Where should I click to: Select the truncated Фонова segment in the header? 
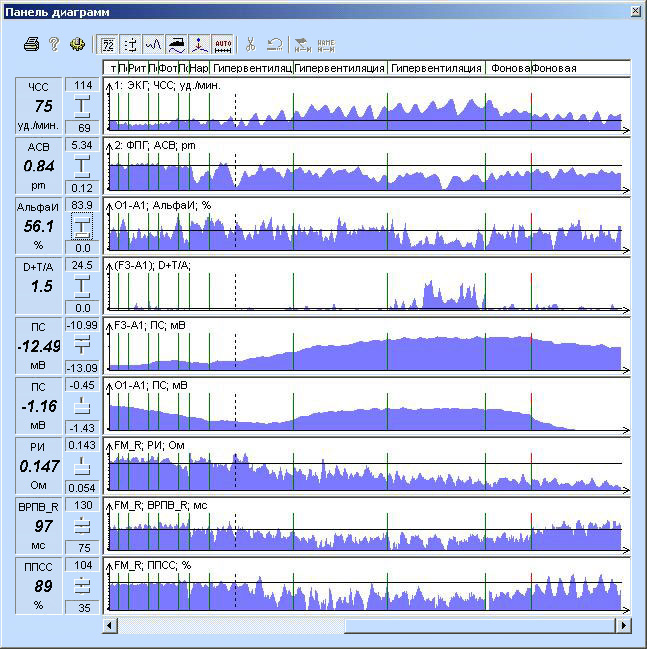508,68
